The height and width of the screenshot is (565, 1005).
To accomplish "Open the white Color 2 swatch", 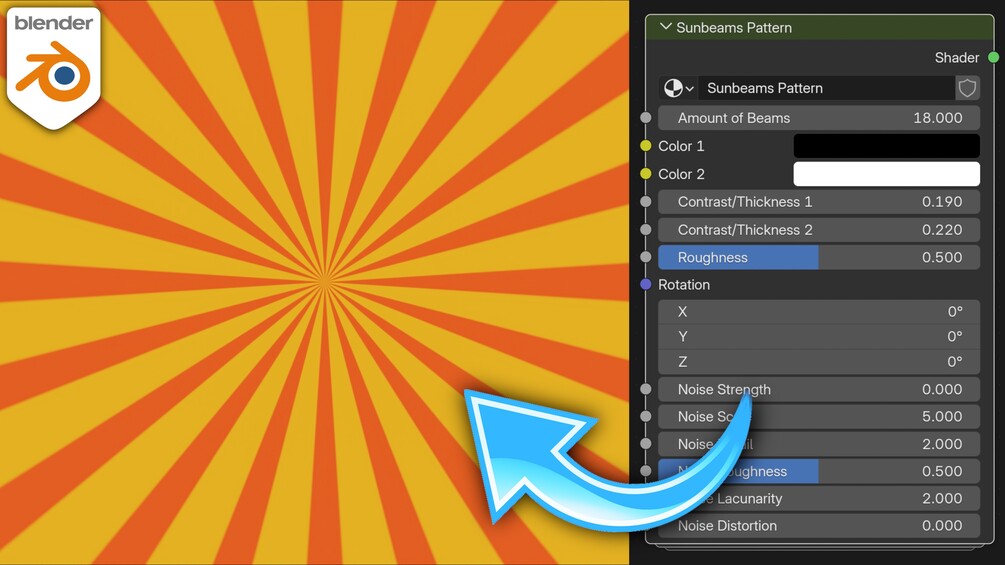I will (886, 174).
